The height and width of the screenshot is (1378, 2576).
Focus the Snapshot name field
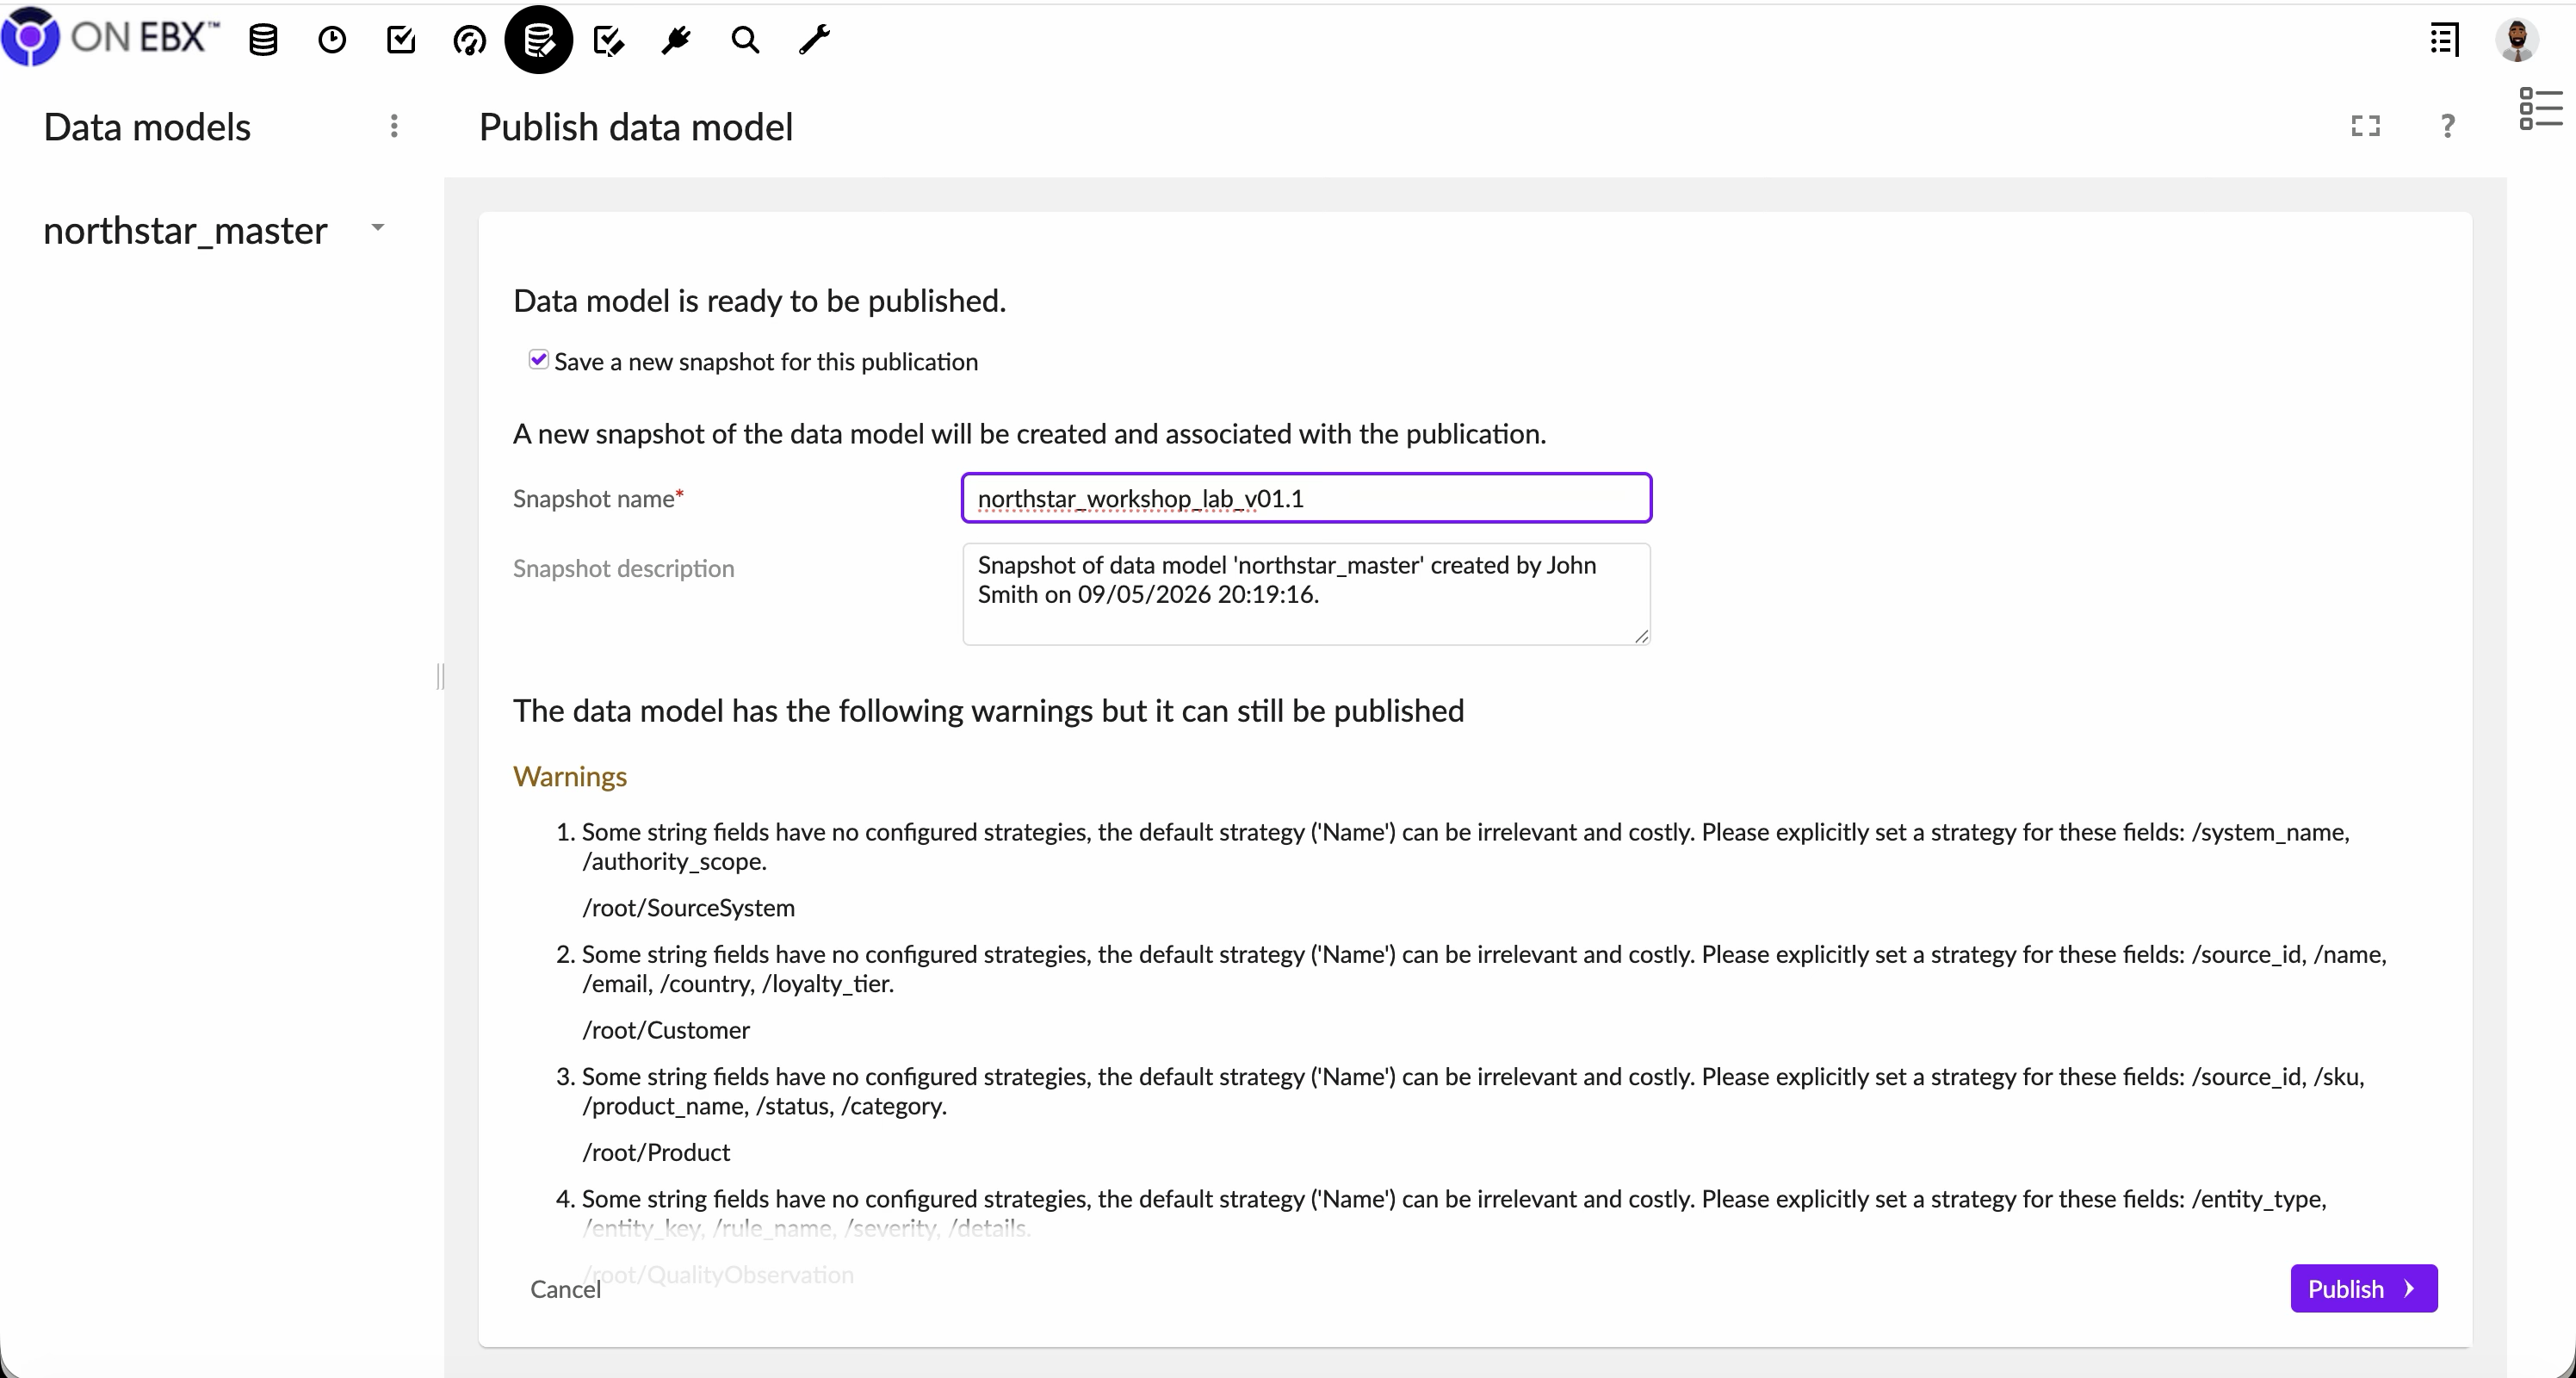[x=1306, y=497]
